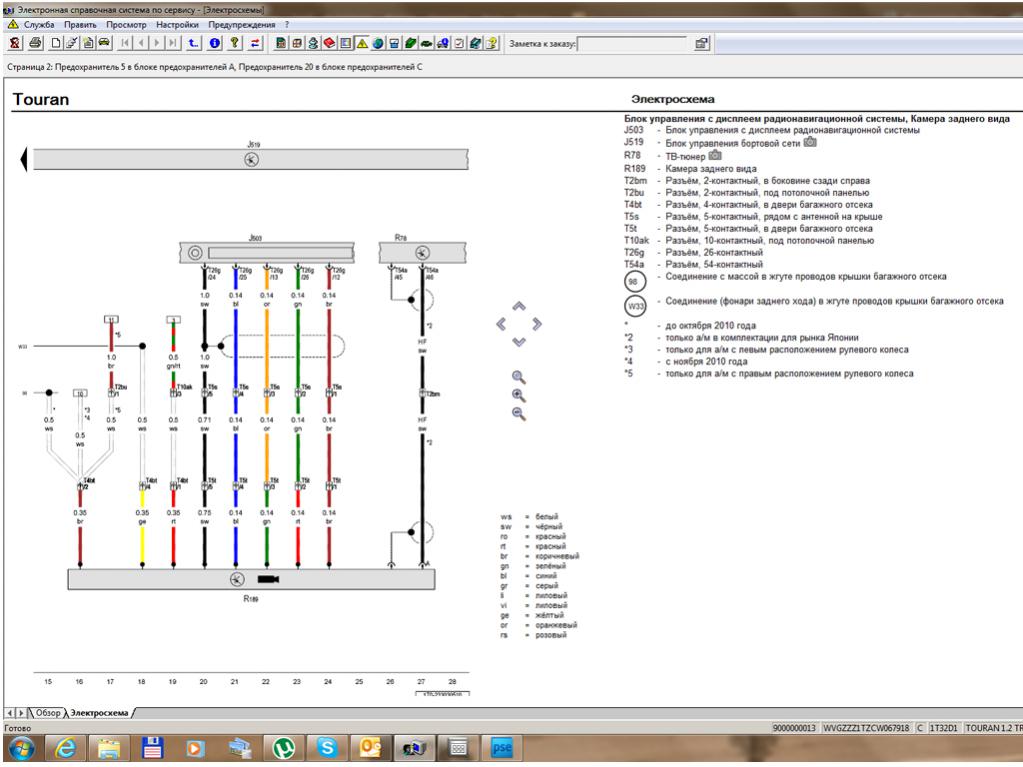Click the print toolbar icon

(x=35, y=43)
